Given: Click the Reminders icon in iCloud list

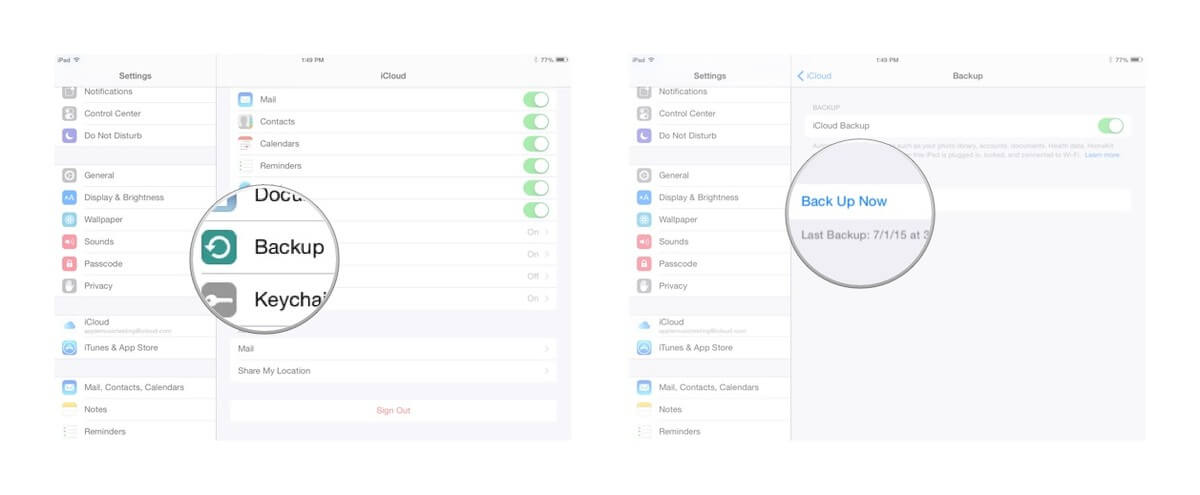Looking at the screenshot, I should 245,166.
